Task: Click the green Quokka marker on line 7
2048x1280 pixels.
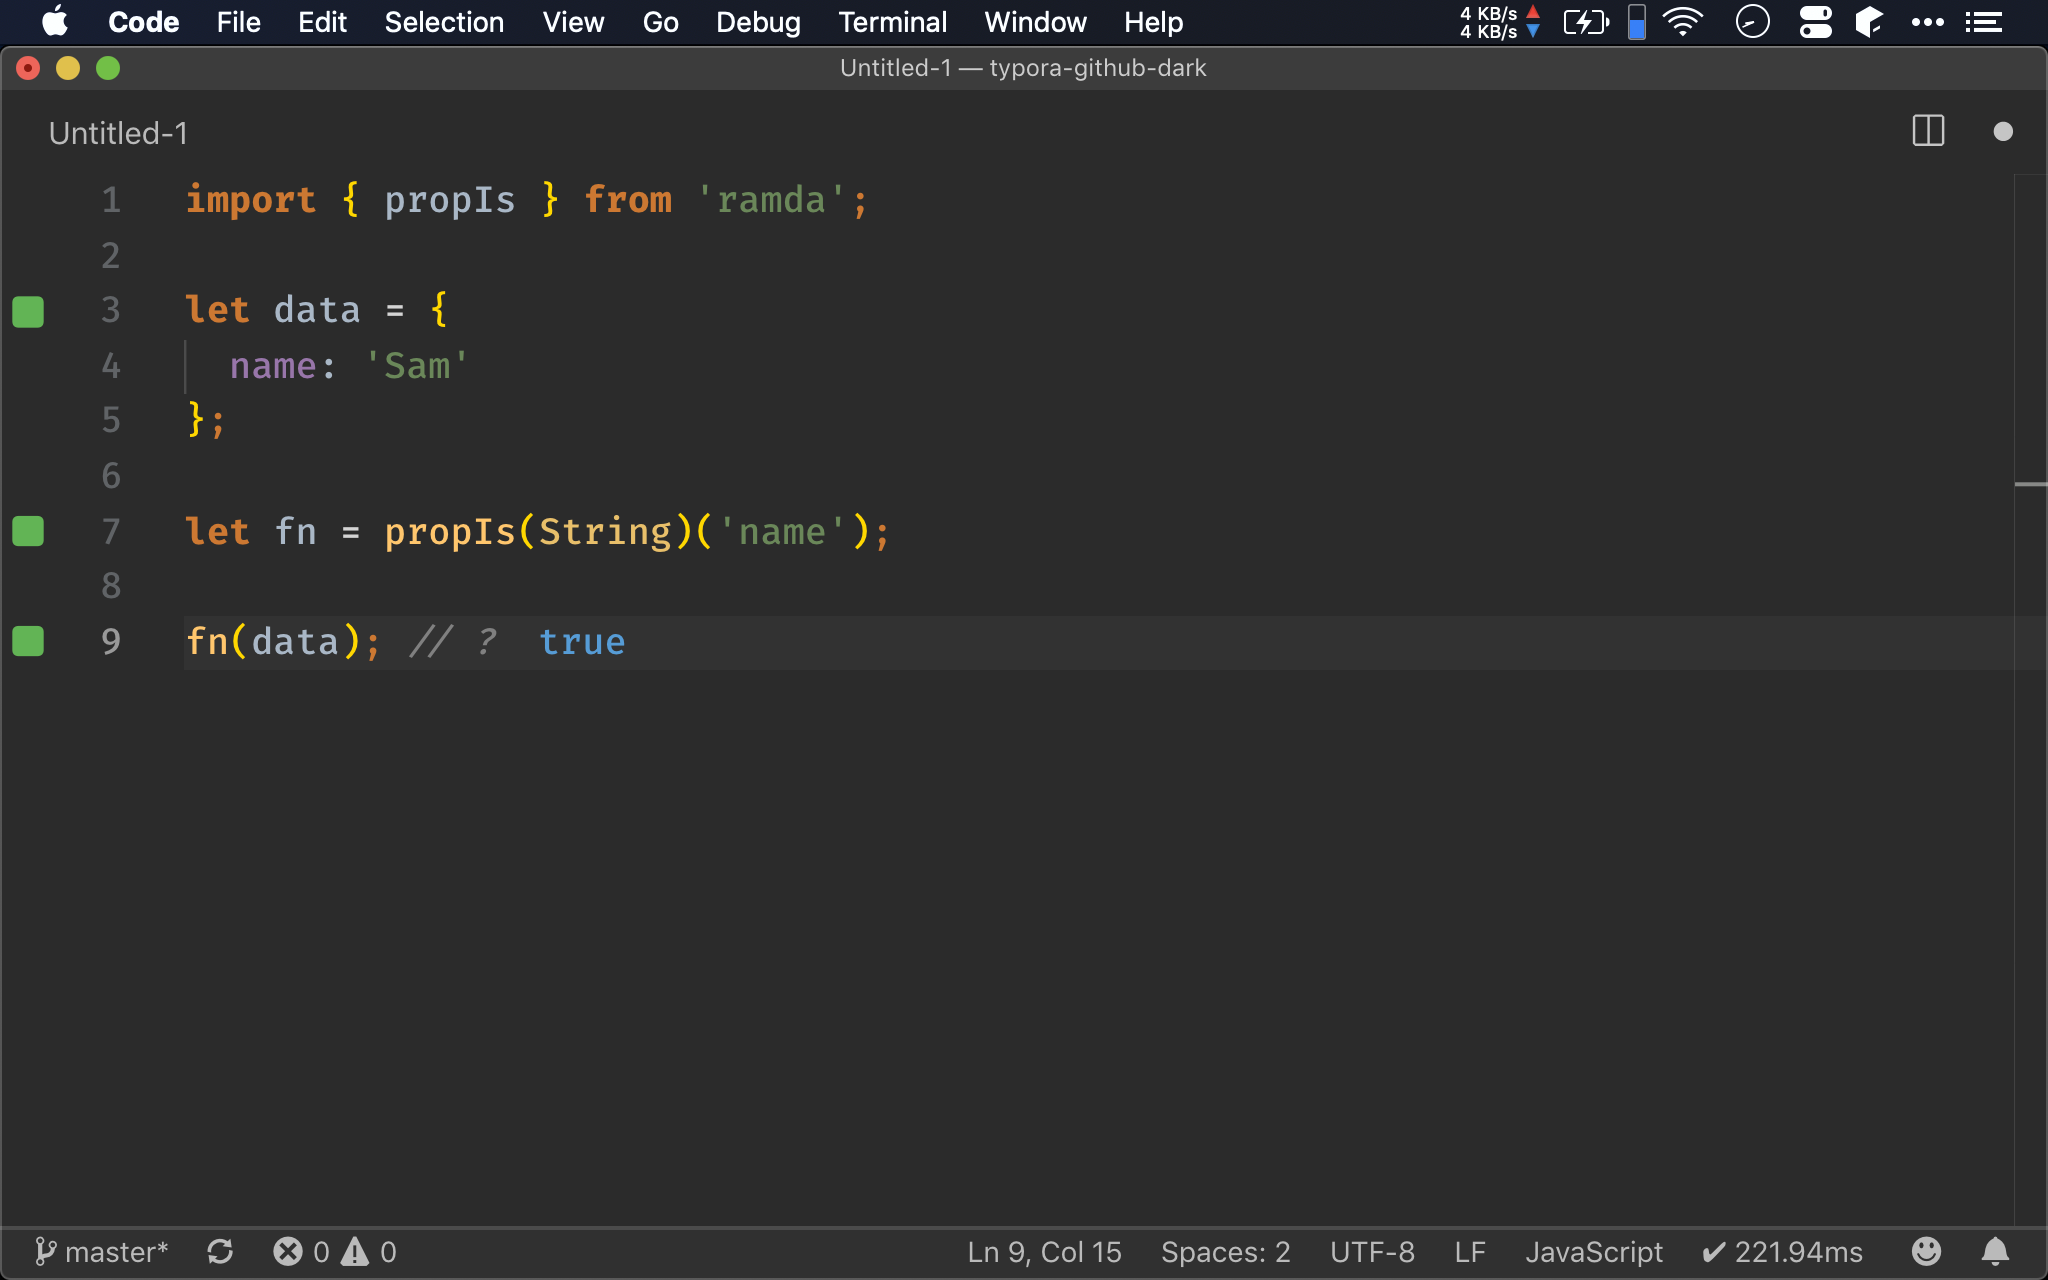Action: [x=28, y=531]
